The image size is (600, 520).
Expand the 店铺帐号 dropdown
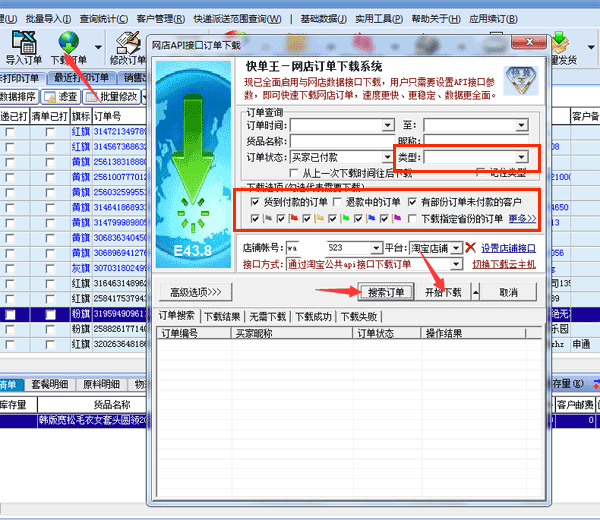pyautogui.click(x=377, y=248)
